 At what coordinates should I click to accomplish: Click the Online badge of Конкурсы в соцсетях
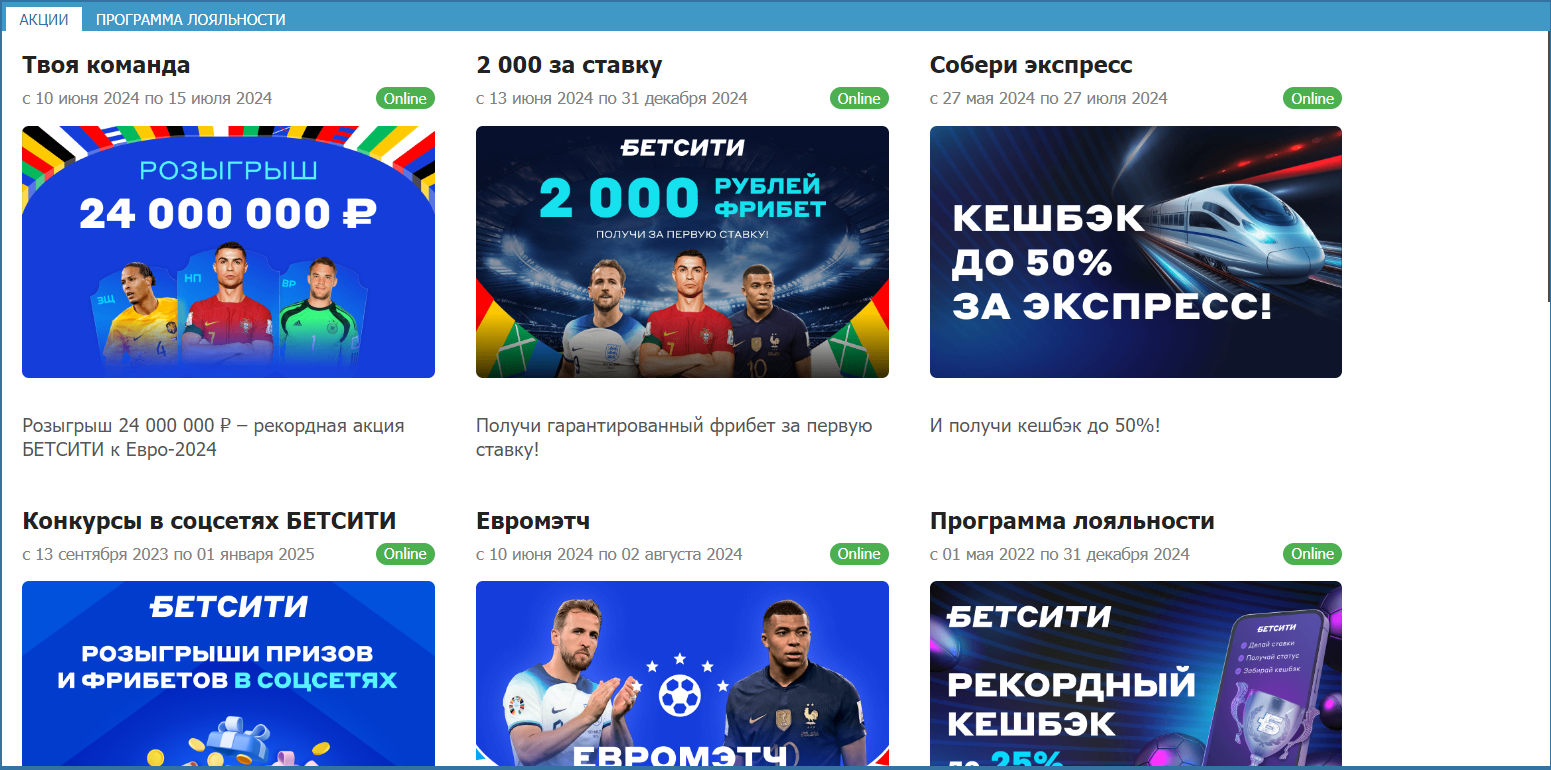click(405, 554)
